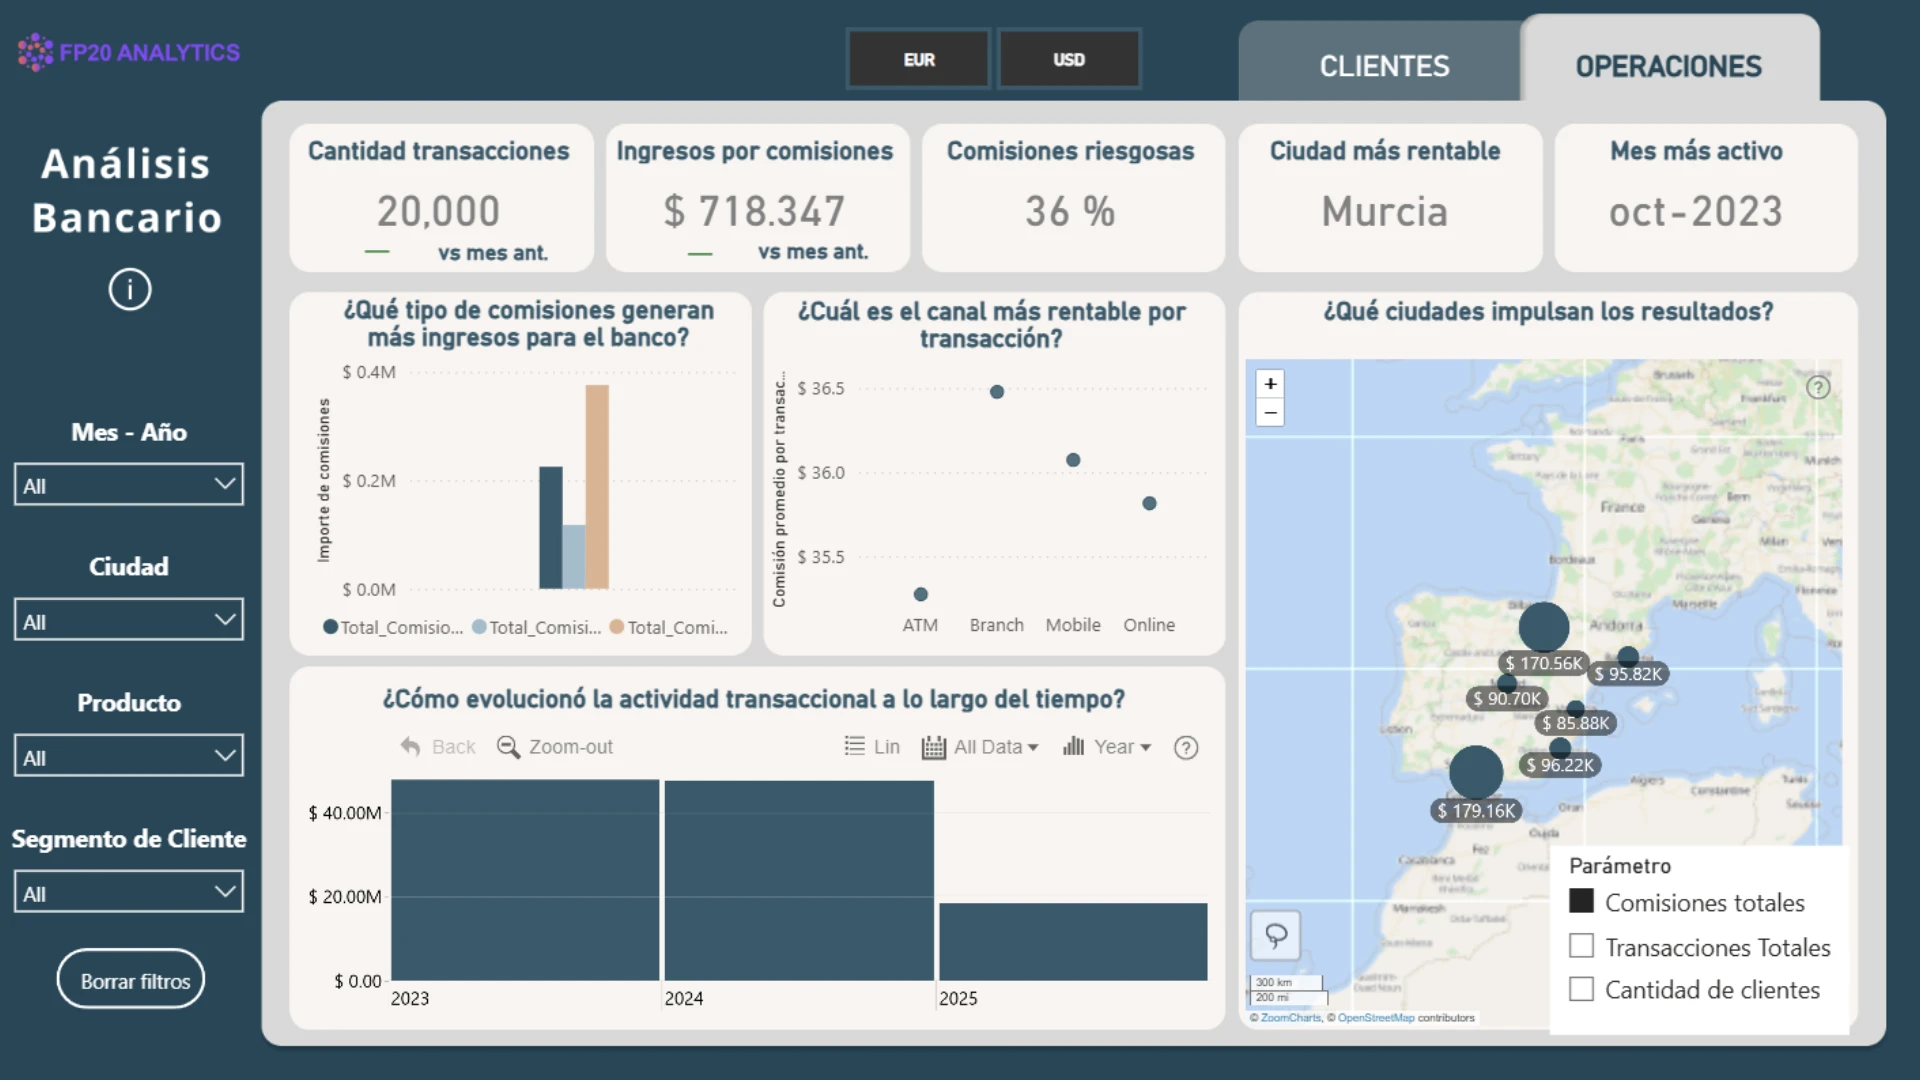The width and height of the screenshot is (1920, 1080).
Task: Check the Cantidad de clientes parameter box
Action: pyautogui.click(x=1581, y=989)
